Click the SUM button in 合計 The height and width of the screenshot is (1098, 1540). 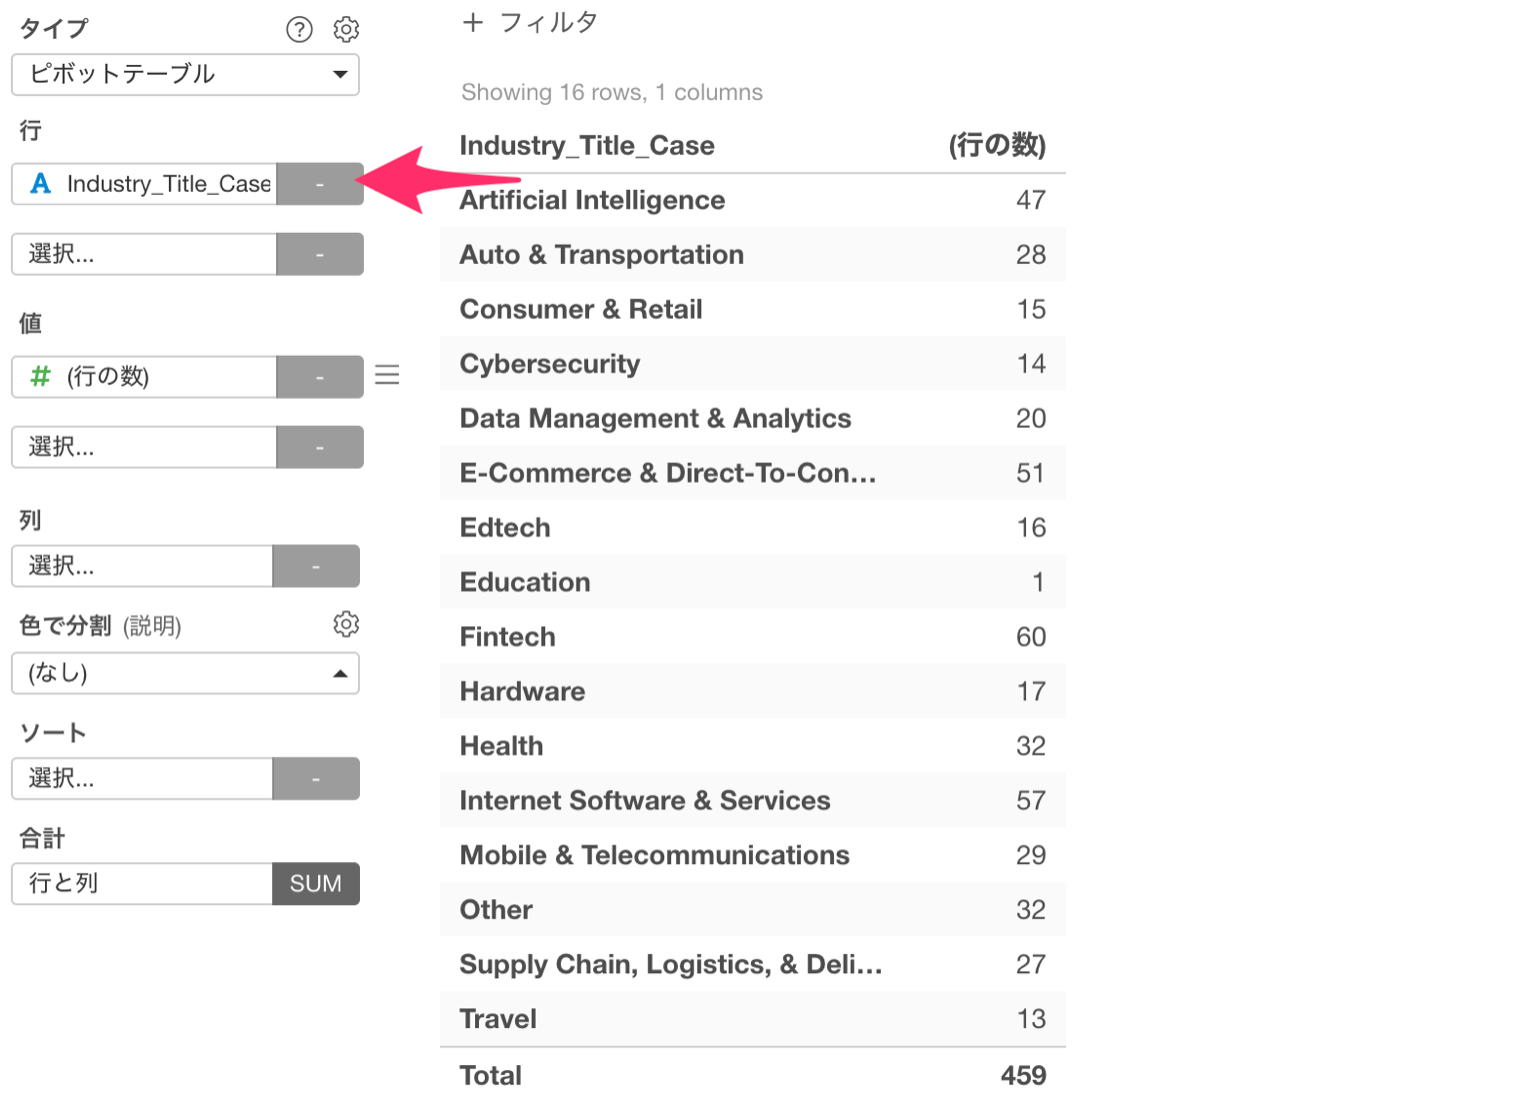(316, 884)
